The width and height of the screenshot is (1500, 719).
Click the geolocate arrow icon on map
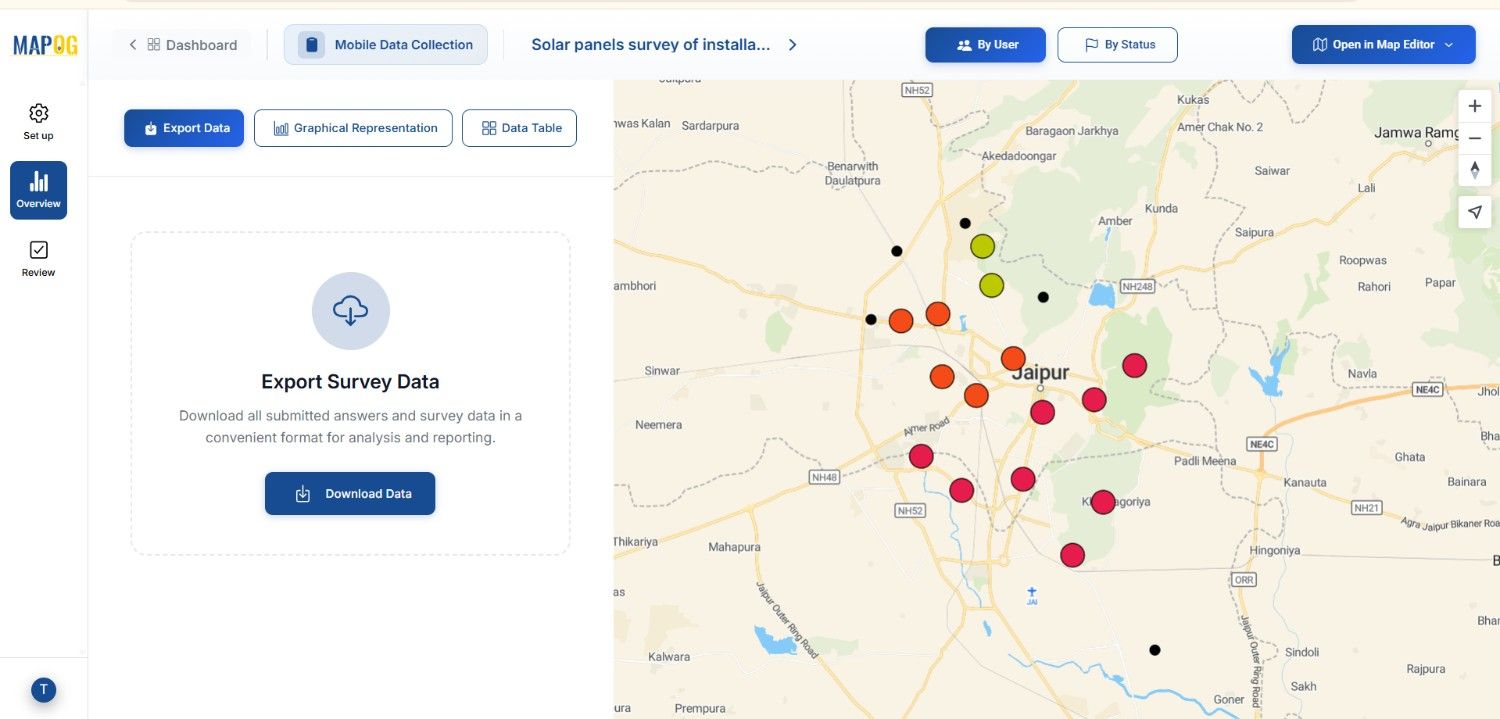point(1474,212)
